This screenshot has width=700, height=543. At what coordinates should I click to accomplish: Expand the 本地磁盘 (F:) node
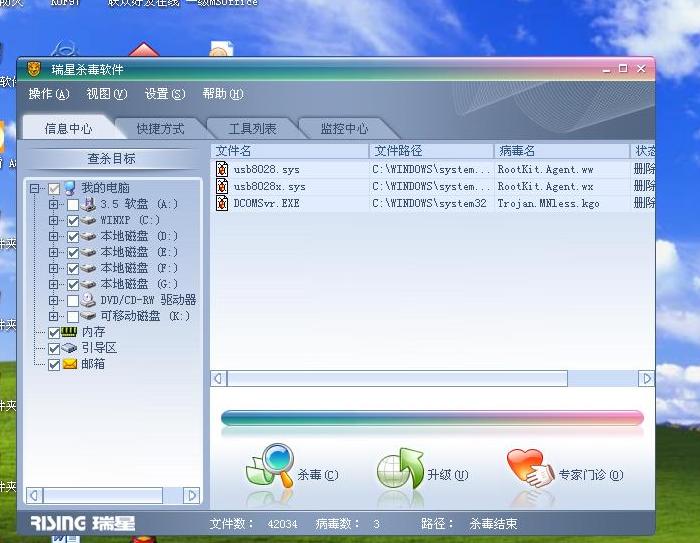(x=53, y=269)
